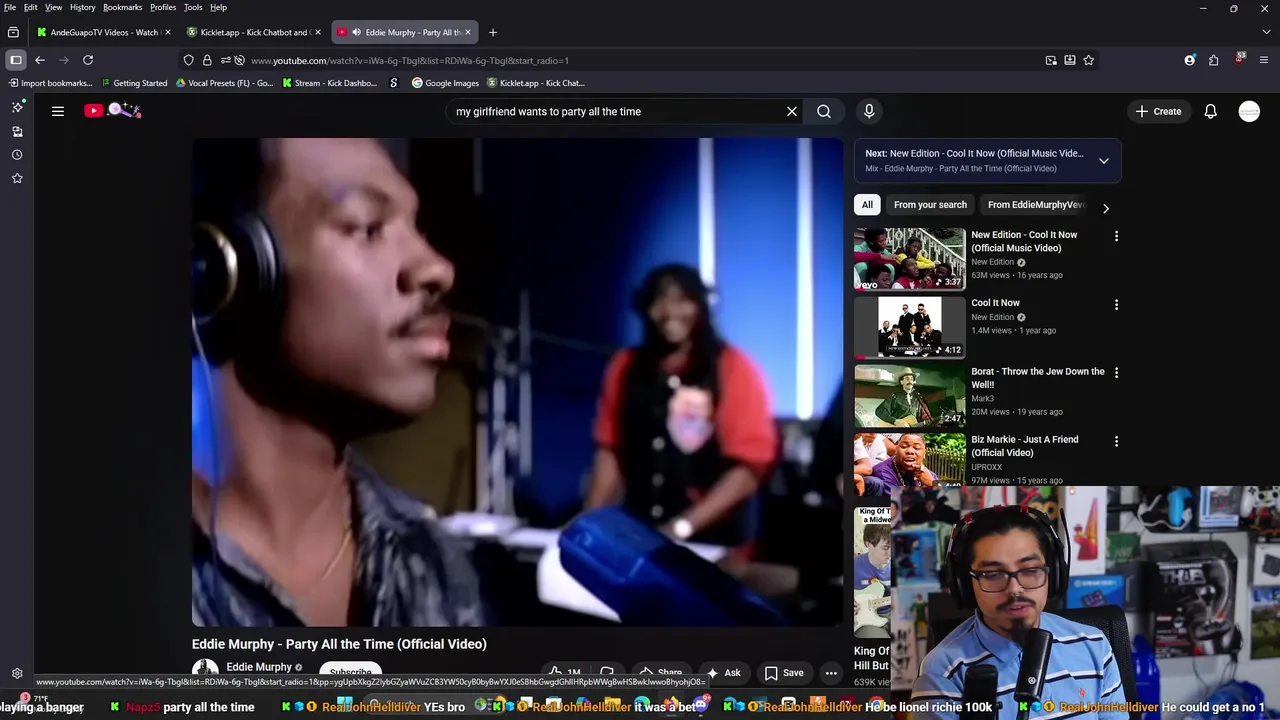Open Biz Markie Just A Friend thumbnail

click(x=910, y=463)
